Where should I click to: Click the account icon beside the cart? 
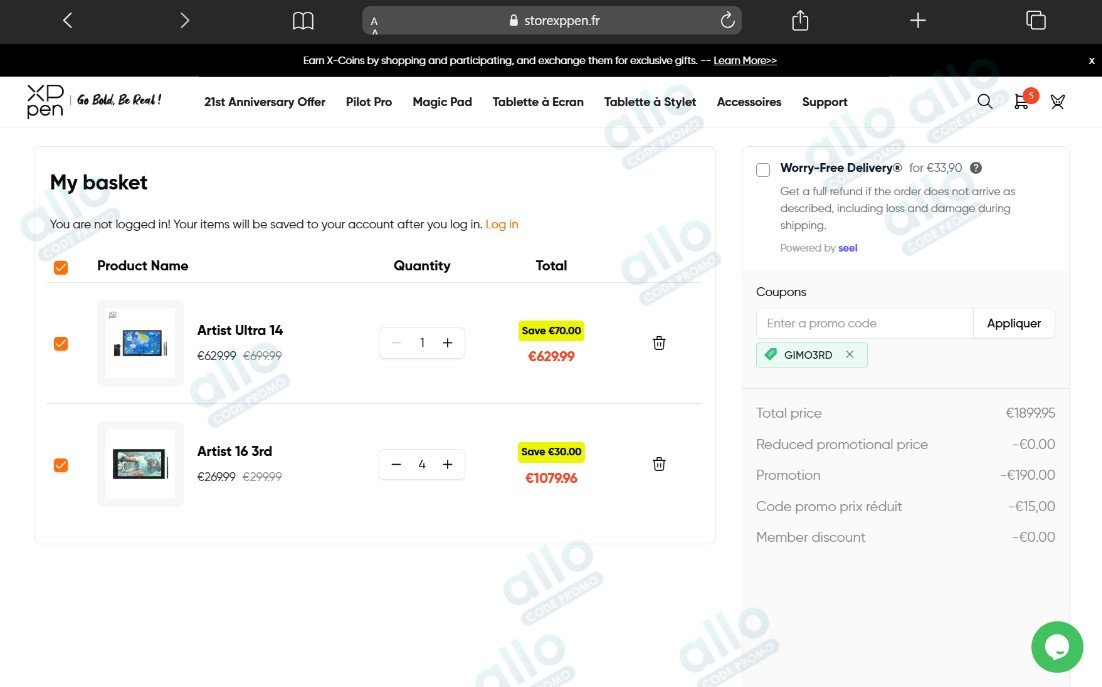click(x=1058, y=102)
